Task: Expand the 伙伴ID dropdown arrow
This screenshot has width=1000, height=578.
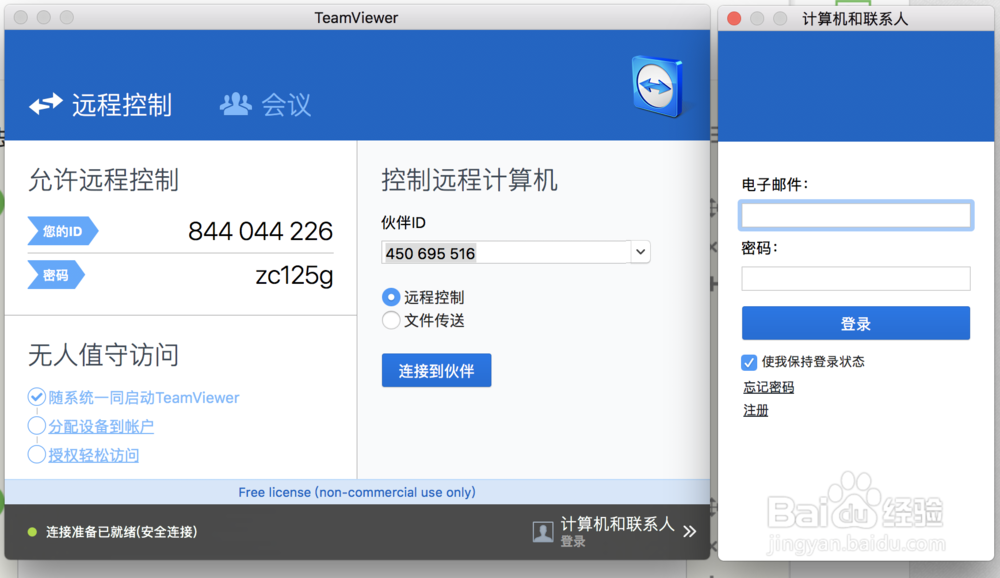Action: pyautogui.click(x=640, y=252)
